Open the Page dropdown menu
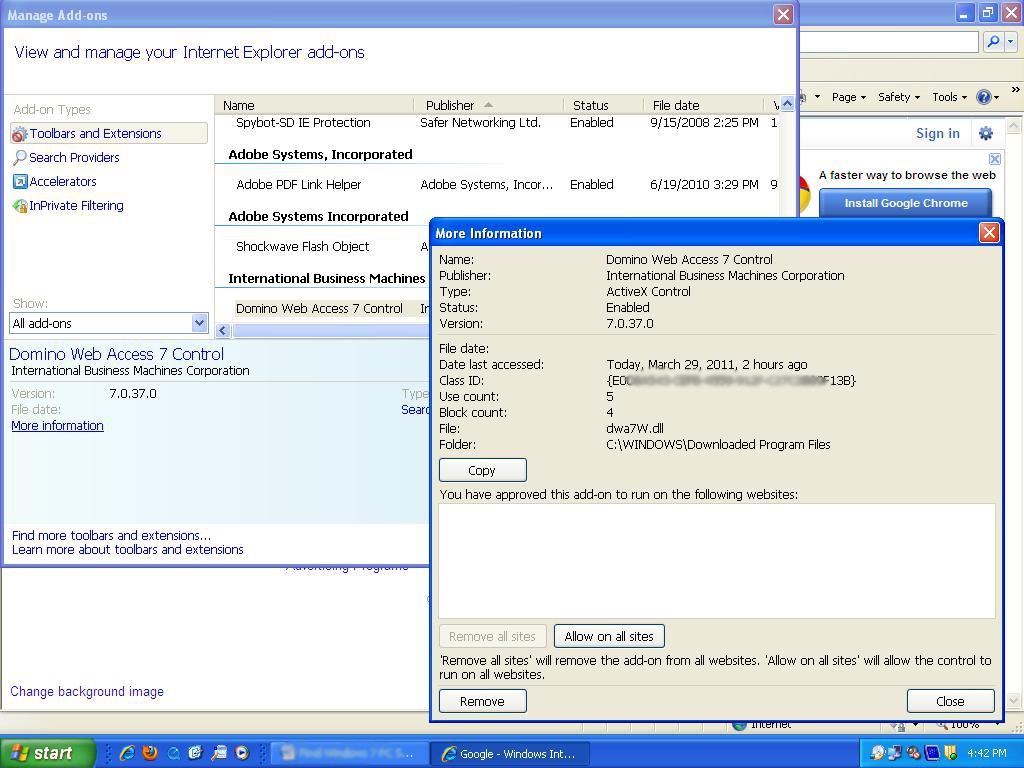This screenshot has height=768, width=1024. click(848, 97)
